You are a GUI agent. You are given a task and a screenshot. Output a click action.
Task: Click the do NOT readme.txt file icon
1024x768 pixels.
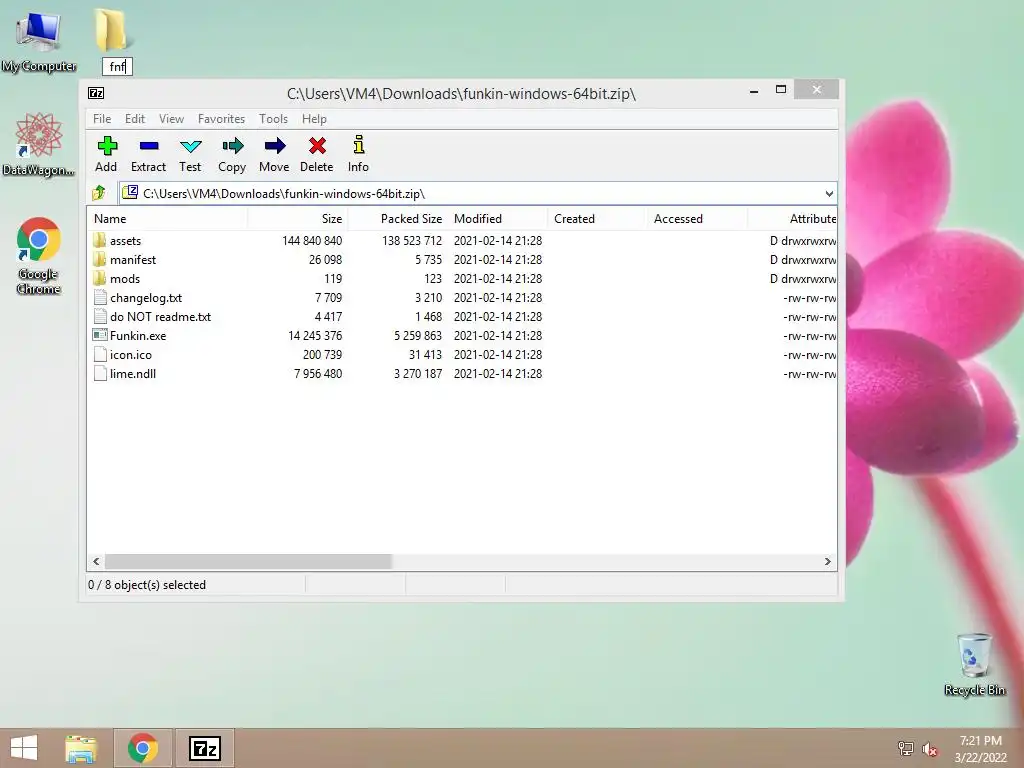[x=100, y=316]
